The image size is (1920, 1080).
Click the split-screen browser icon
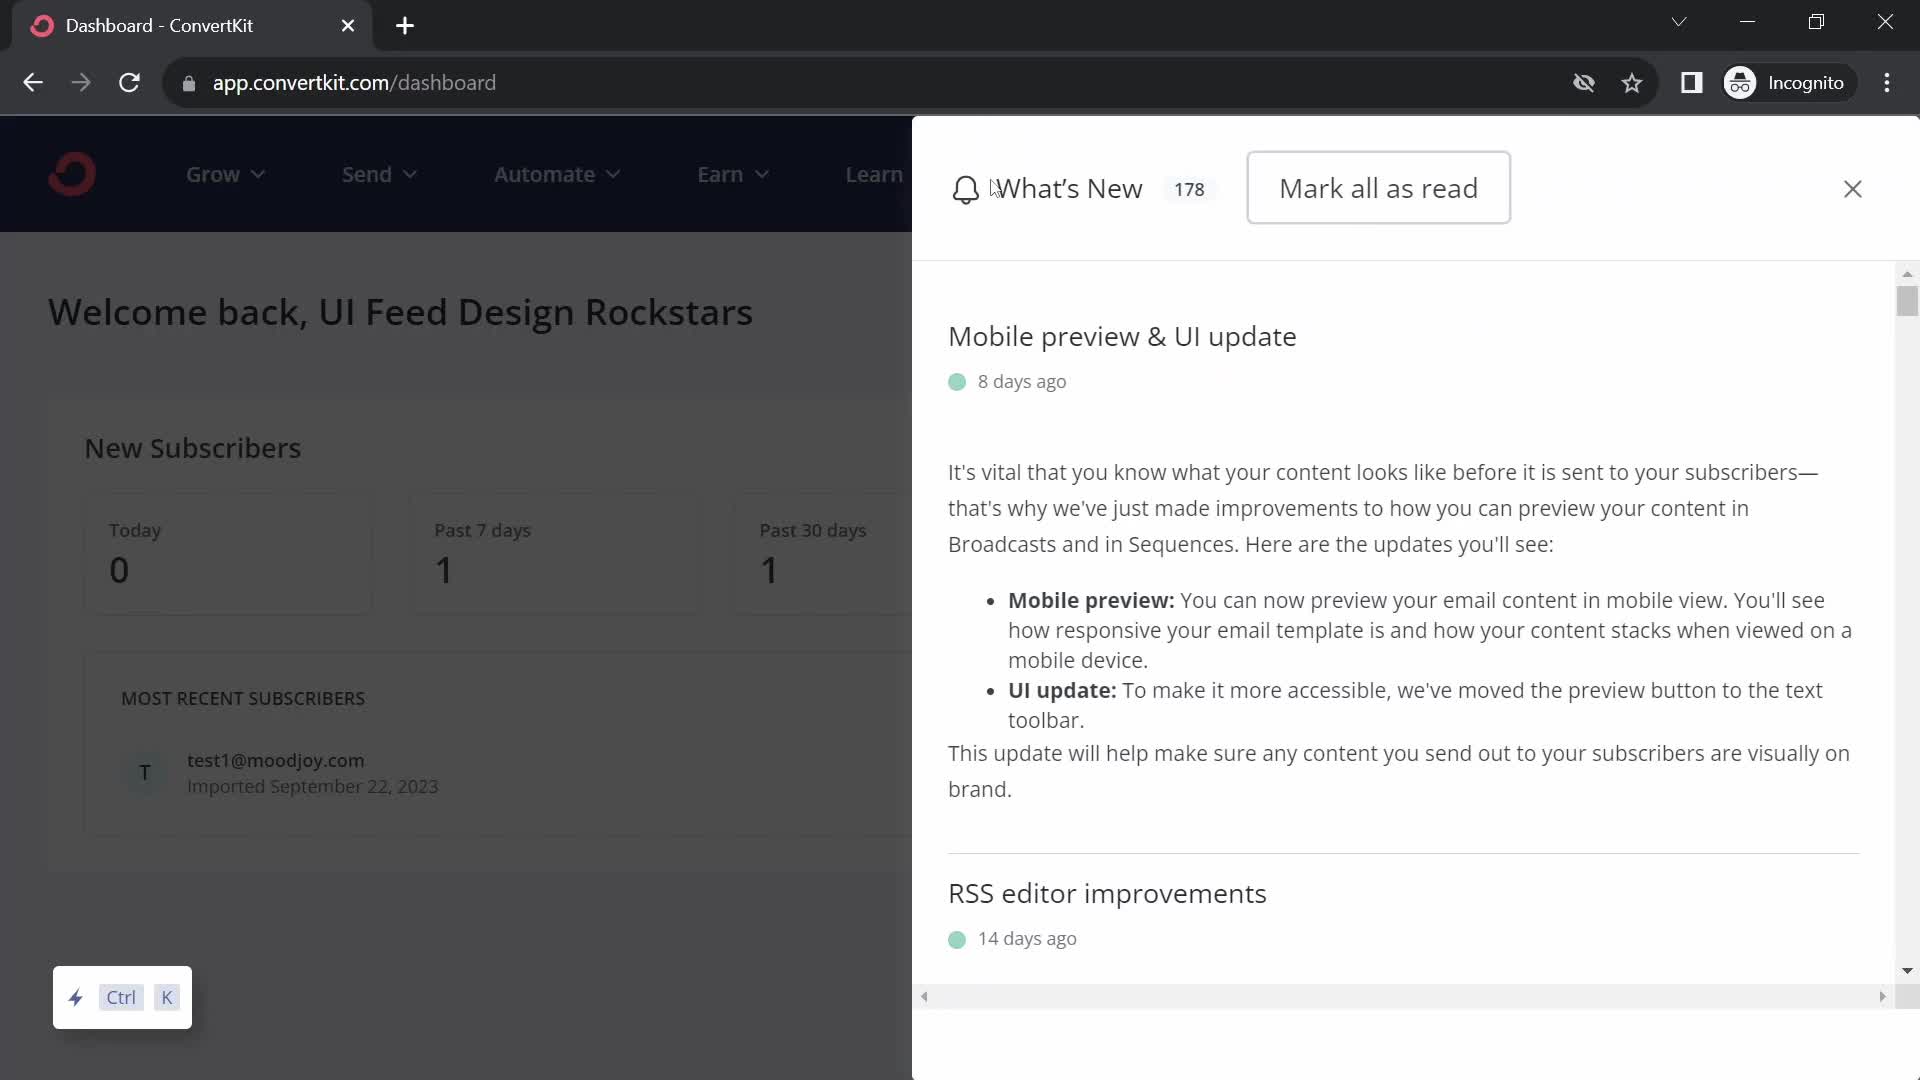[x=1692, y=83]
